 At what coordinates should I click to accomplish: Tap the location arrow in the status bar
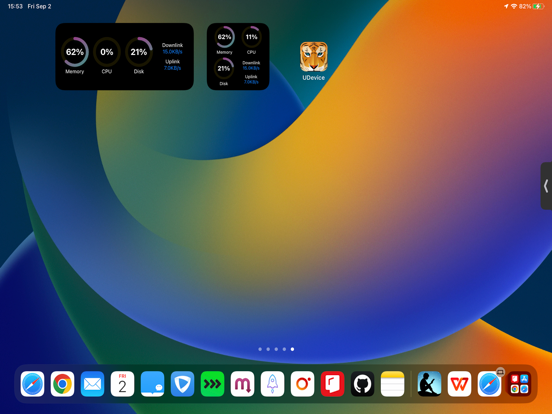[x=506, y=6]
